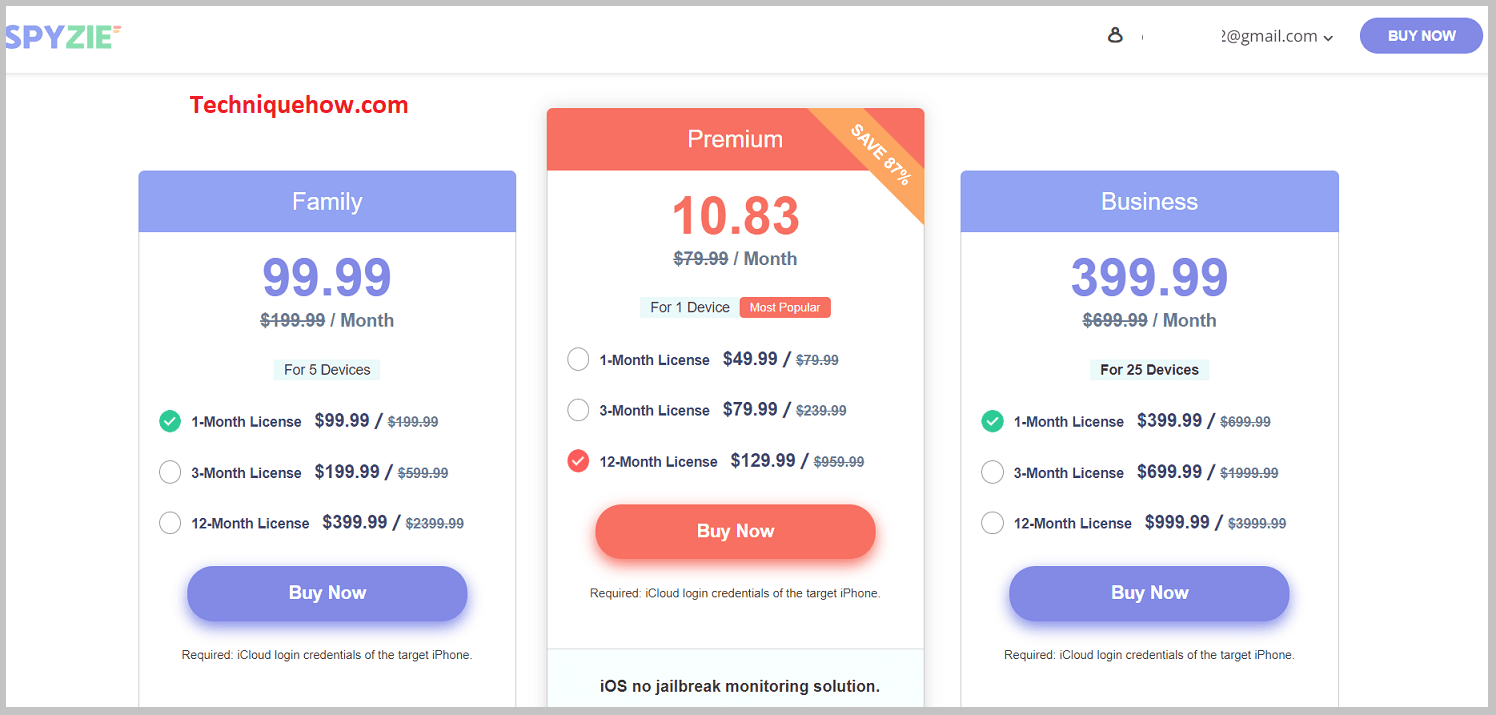Click the BUY NOW header button
The image size is (1496, 715).
pos(1421,36)
